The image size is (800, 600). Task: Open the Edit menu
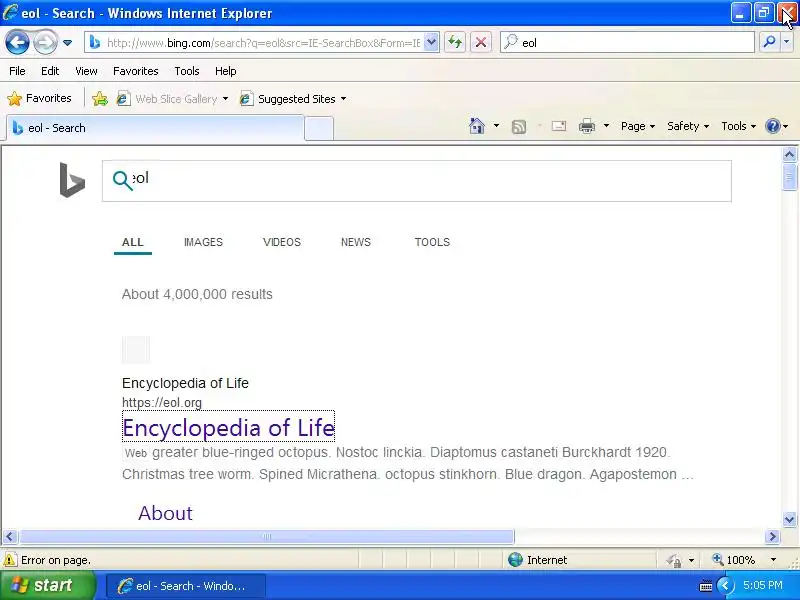click(x=50, y=71)
